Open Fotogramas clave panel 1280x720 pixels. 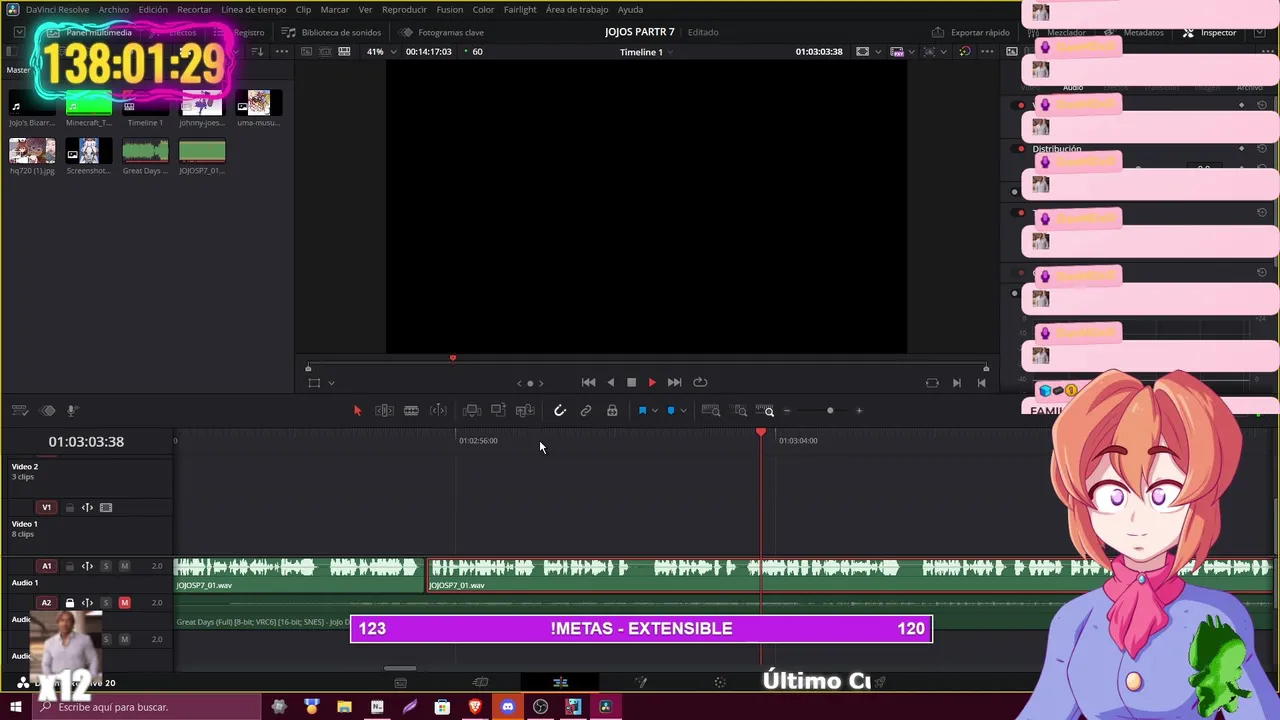(x=442, y=32)
